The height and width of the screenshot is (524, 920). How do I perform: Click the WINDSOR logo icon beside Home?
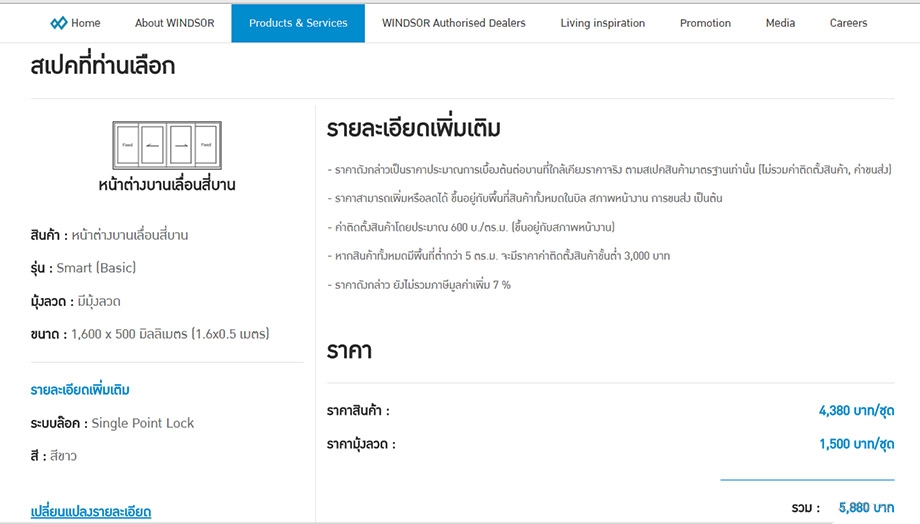(x=59, y=23)
